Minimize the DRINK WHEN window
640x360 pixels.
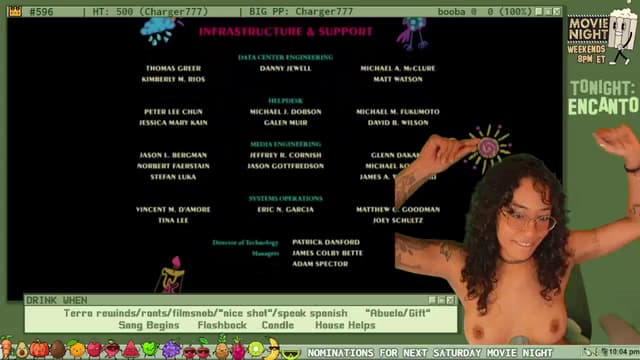pyautogui.click(x=433, y=300)
